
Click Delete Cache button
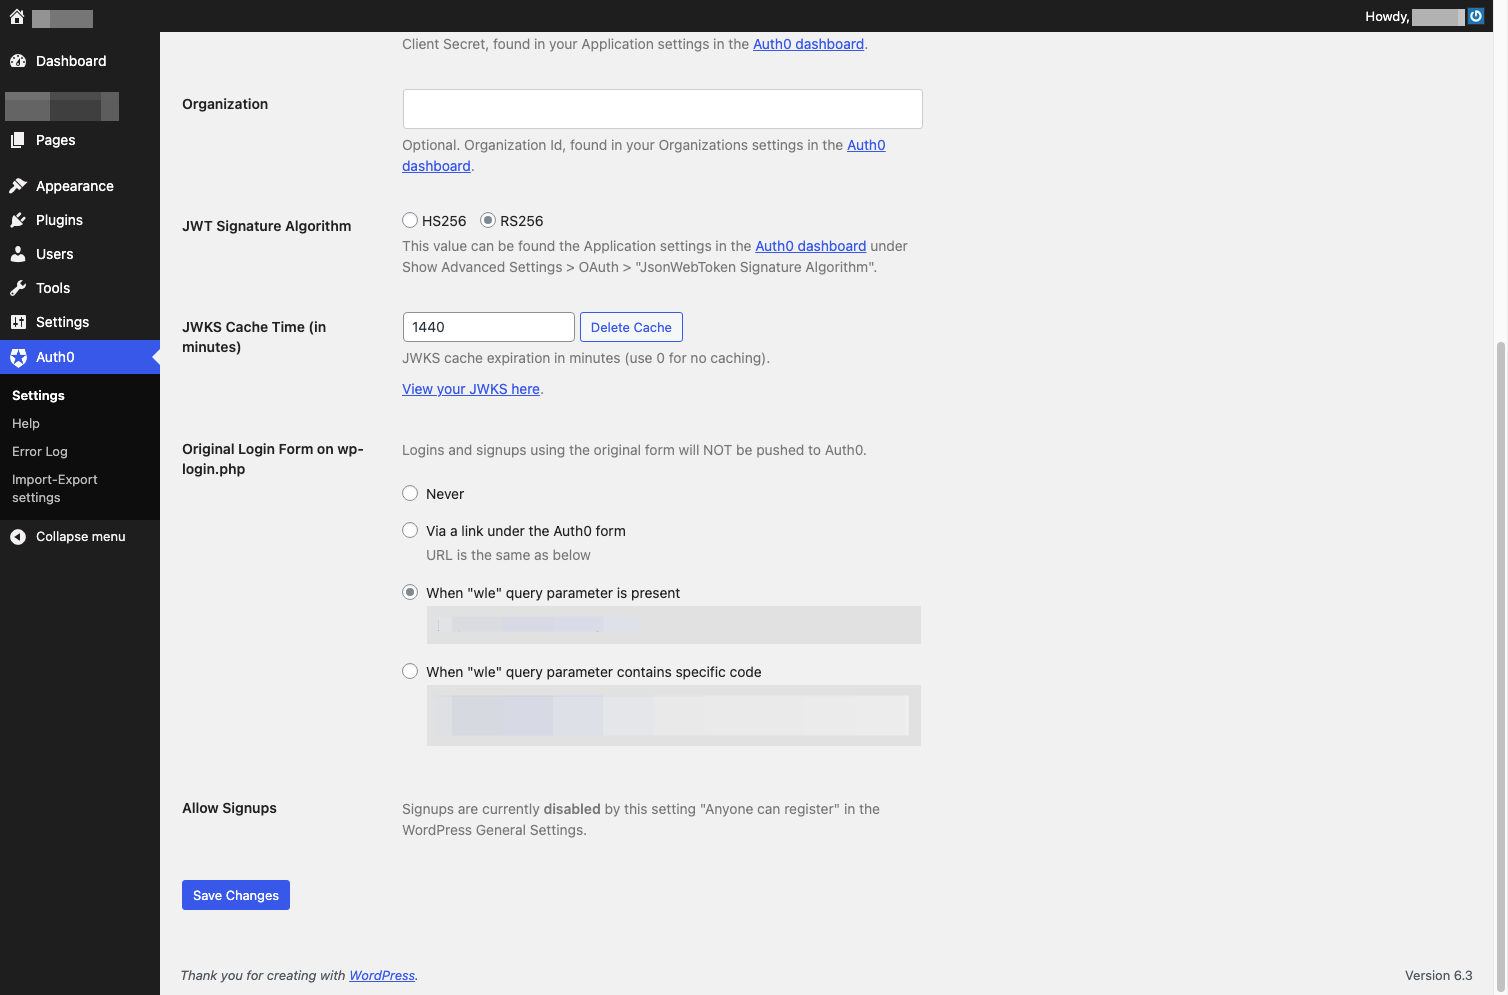[x=631, y=327]
